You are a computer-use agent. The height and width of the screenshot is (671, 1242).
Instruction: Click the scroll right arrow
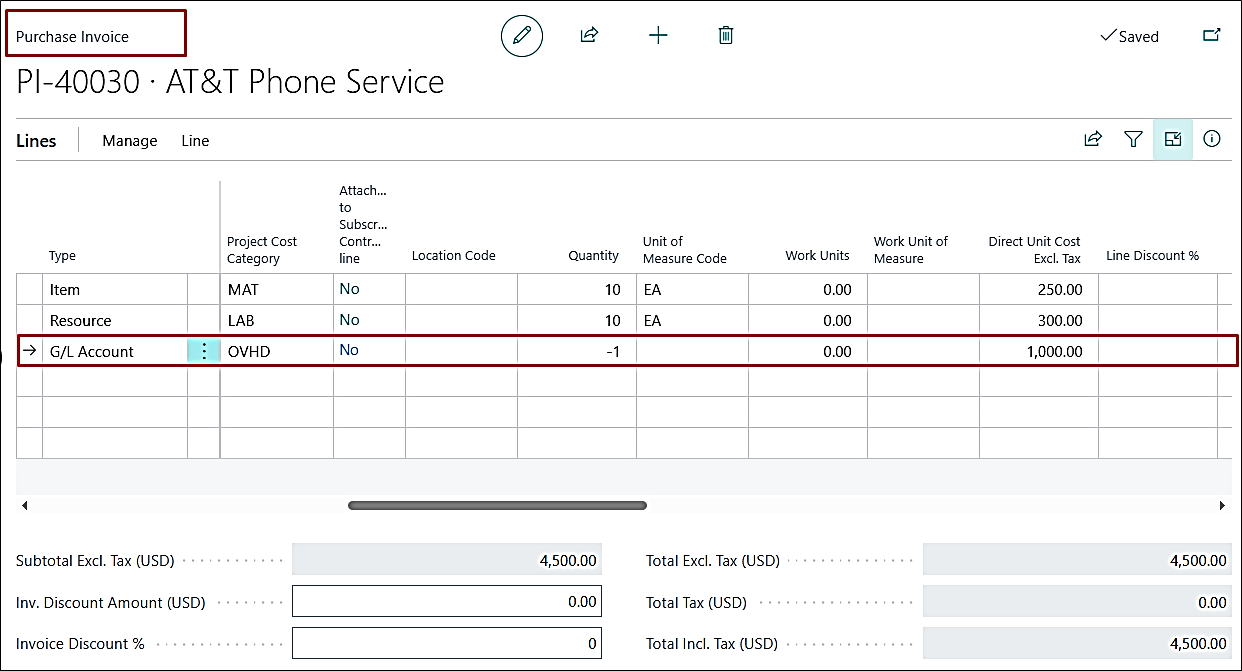(x=1222, y=506)
